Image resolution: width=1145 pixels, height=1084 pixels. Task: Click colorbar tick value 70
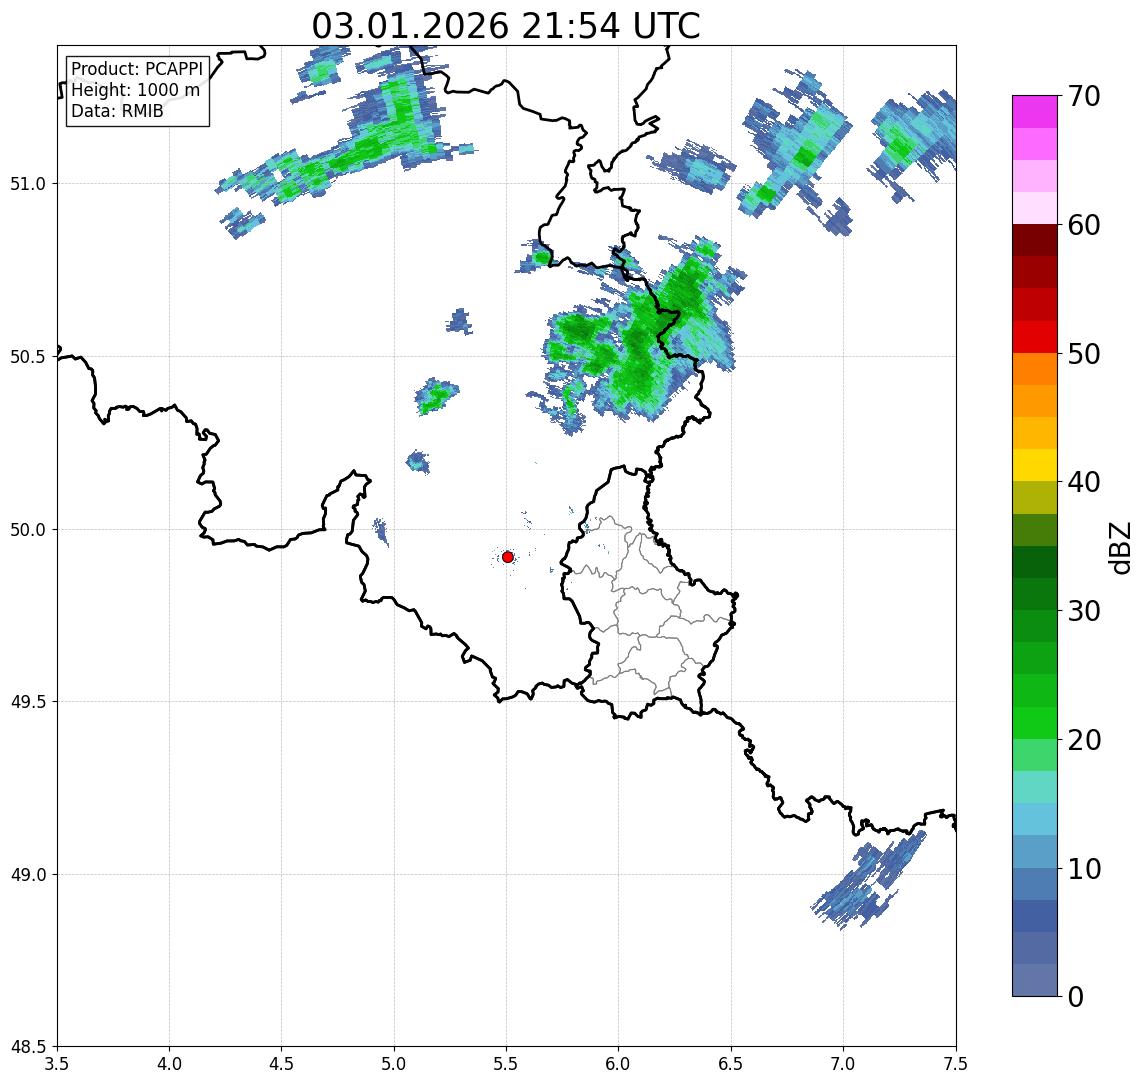click(1084, 96)
